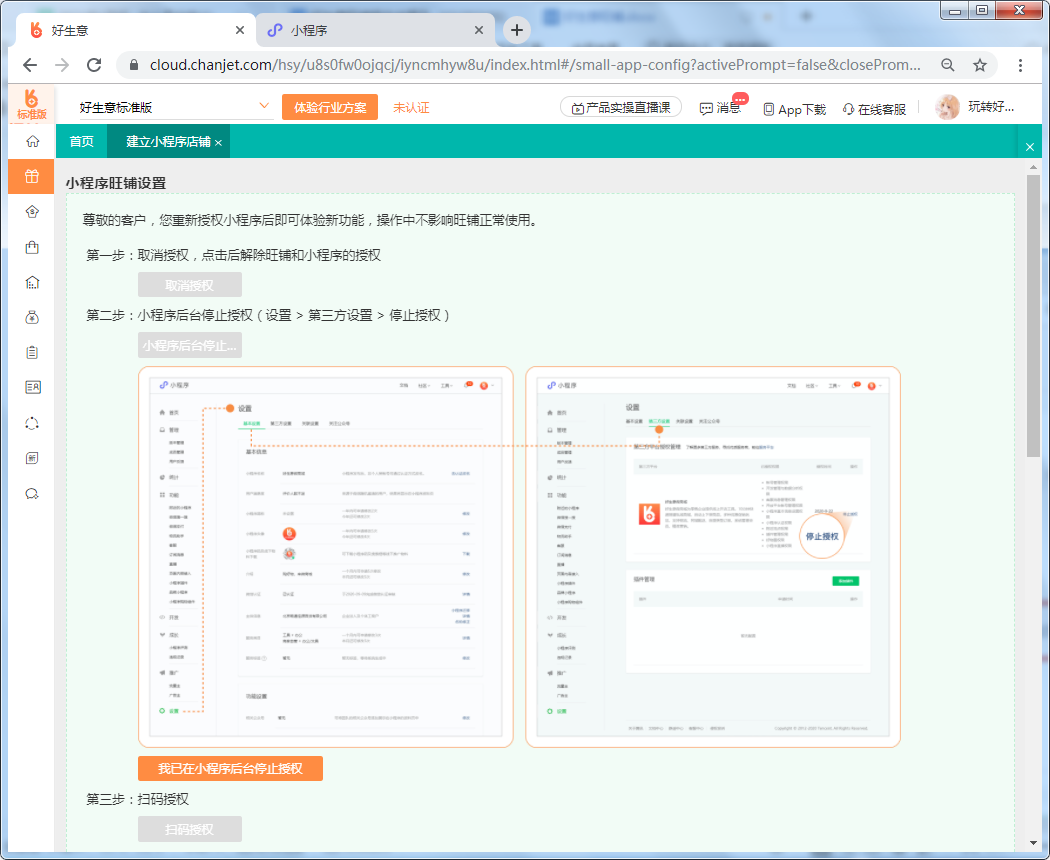Screen dimensions: 1050x860
Task: Select the gift box sidebar icon
Action: [x=31, y=176]
